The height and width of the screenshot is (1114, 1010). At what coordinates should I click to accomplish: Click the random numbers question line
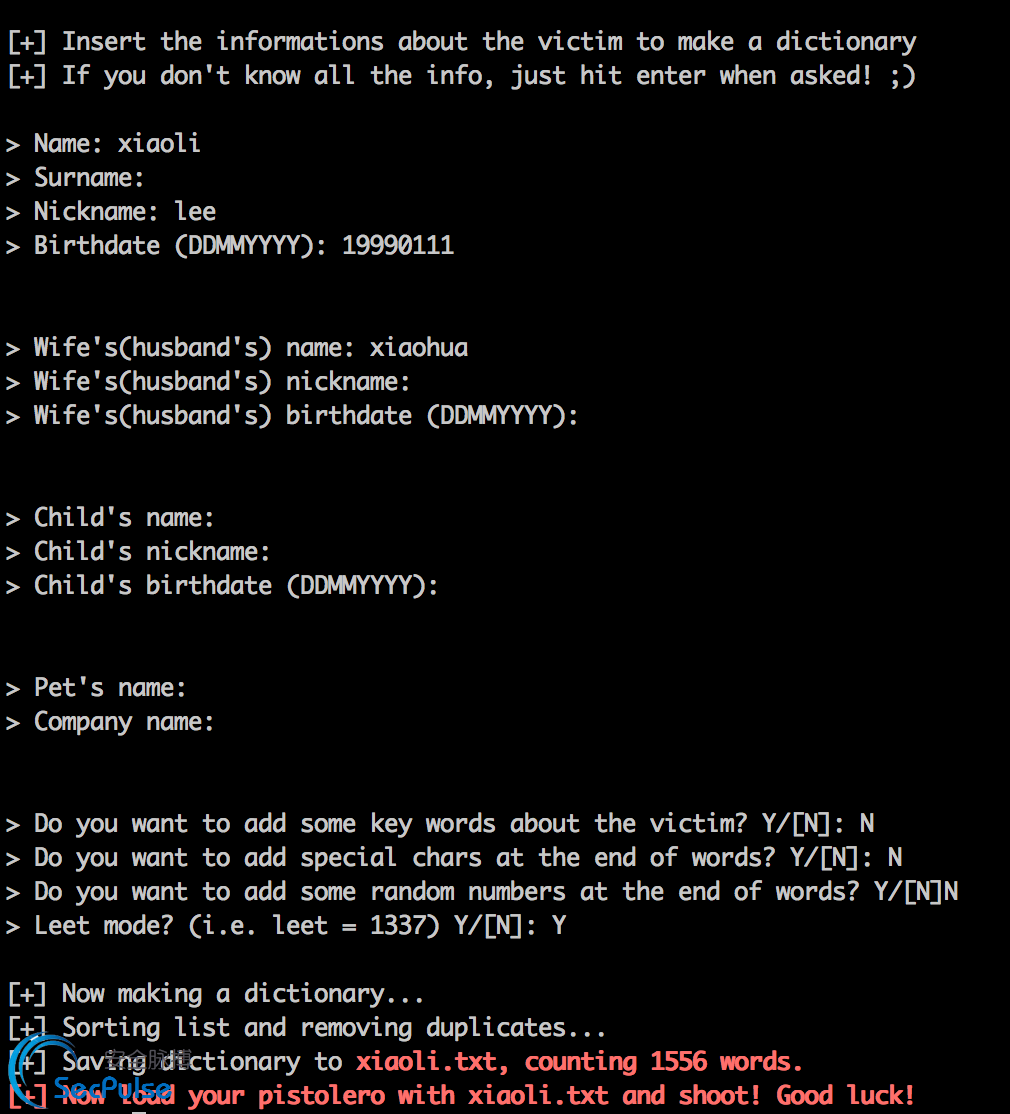pyautogui.click(x=482, y=892)
